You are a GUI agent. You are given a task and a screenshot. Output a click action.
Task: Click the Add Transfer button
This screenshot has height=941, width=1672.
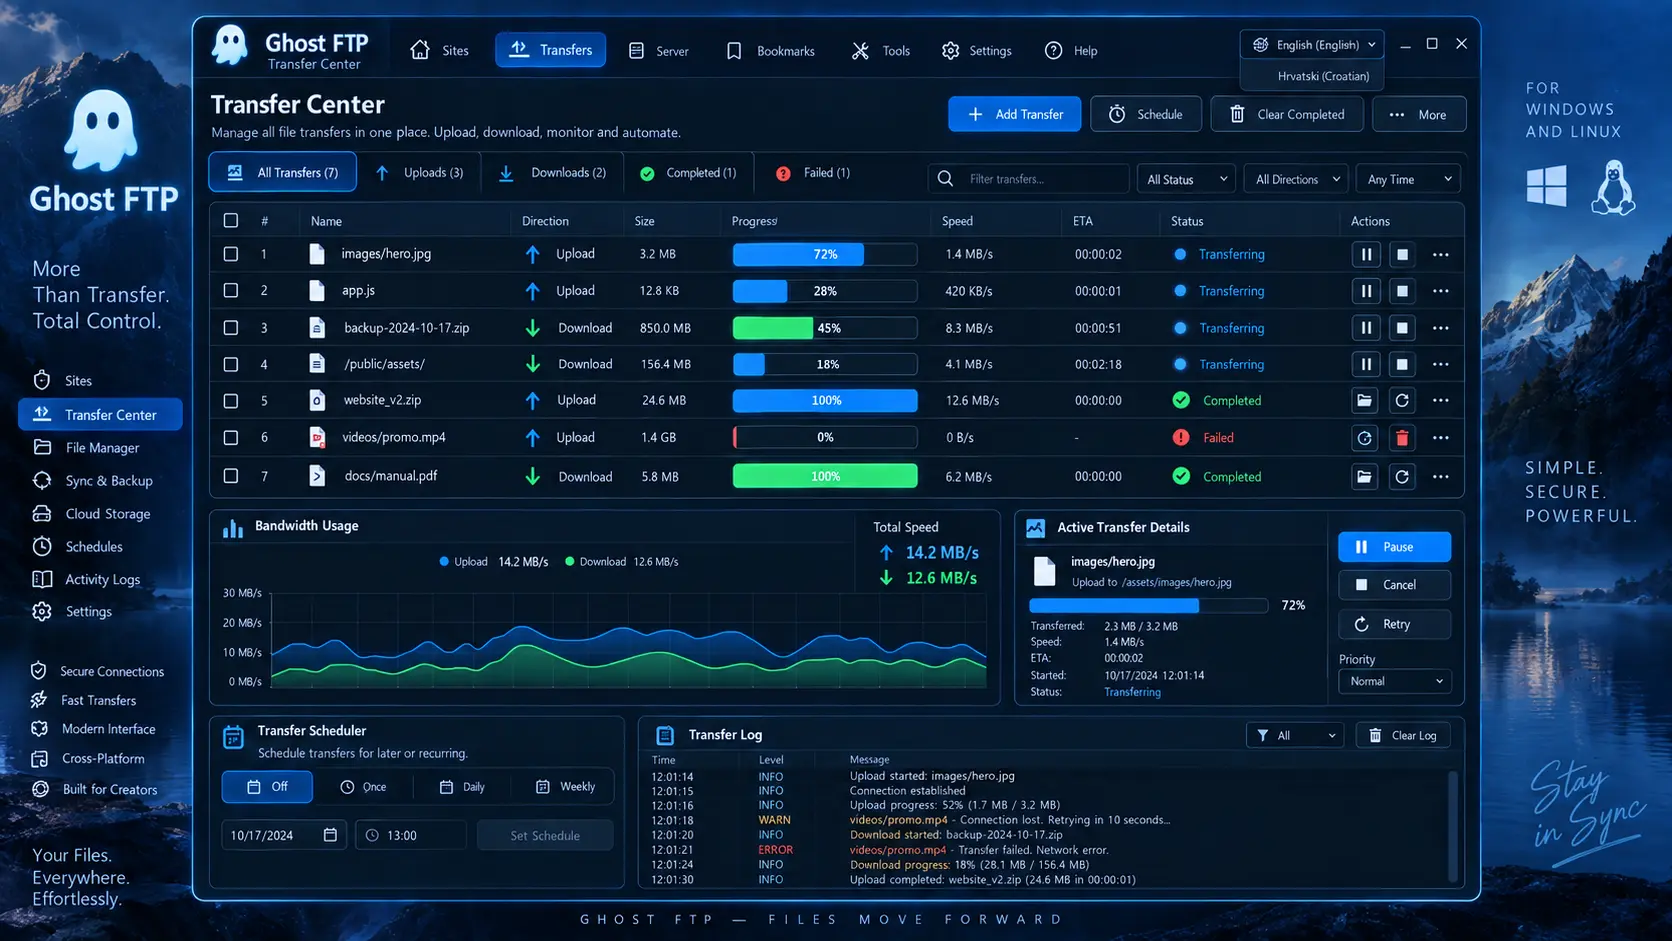(x=1015, y=114)
